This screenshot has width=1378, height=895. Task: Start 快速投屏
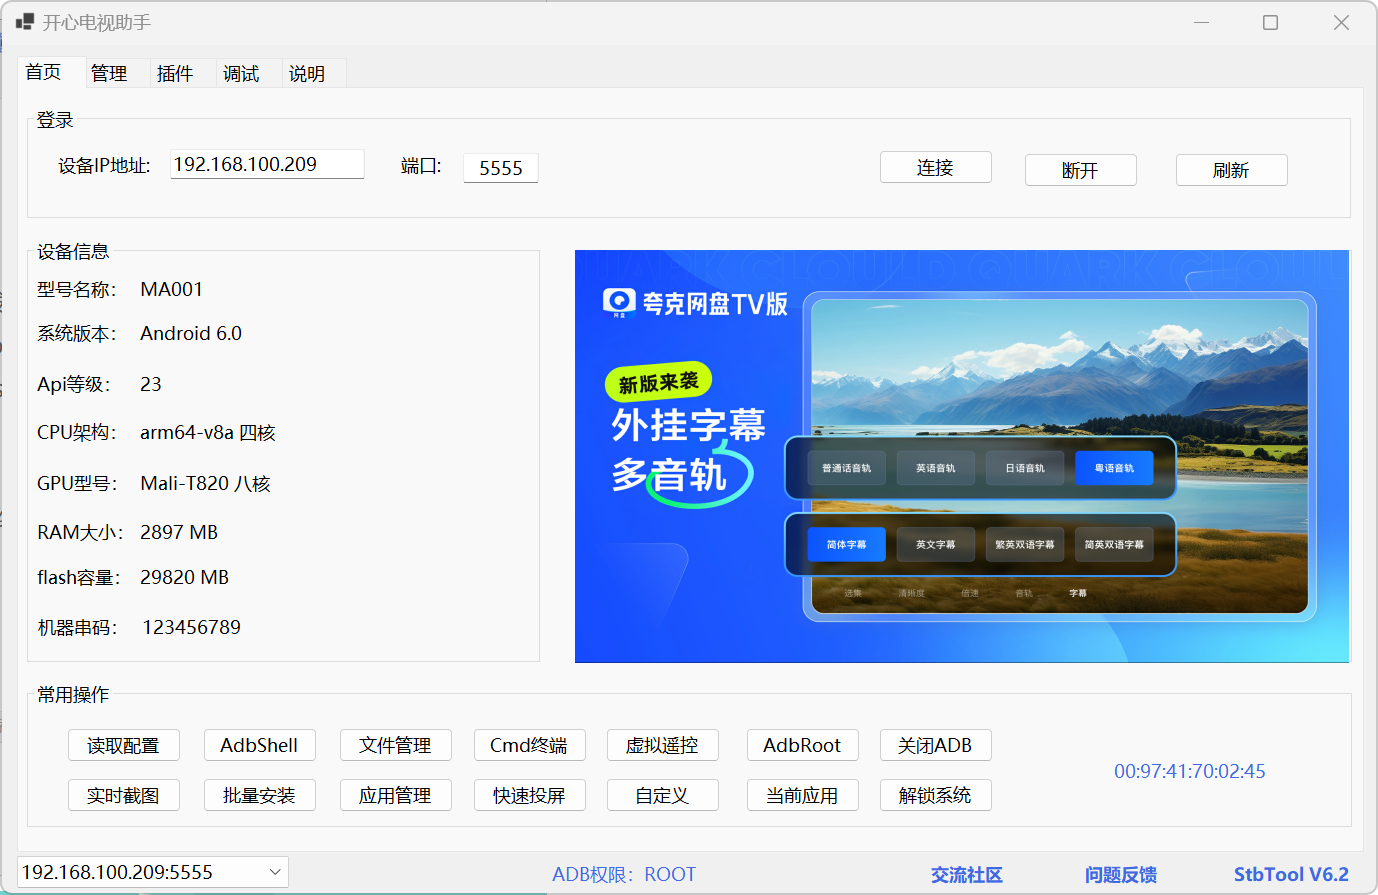pyautogui.click(x=530, y=796)
